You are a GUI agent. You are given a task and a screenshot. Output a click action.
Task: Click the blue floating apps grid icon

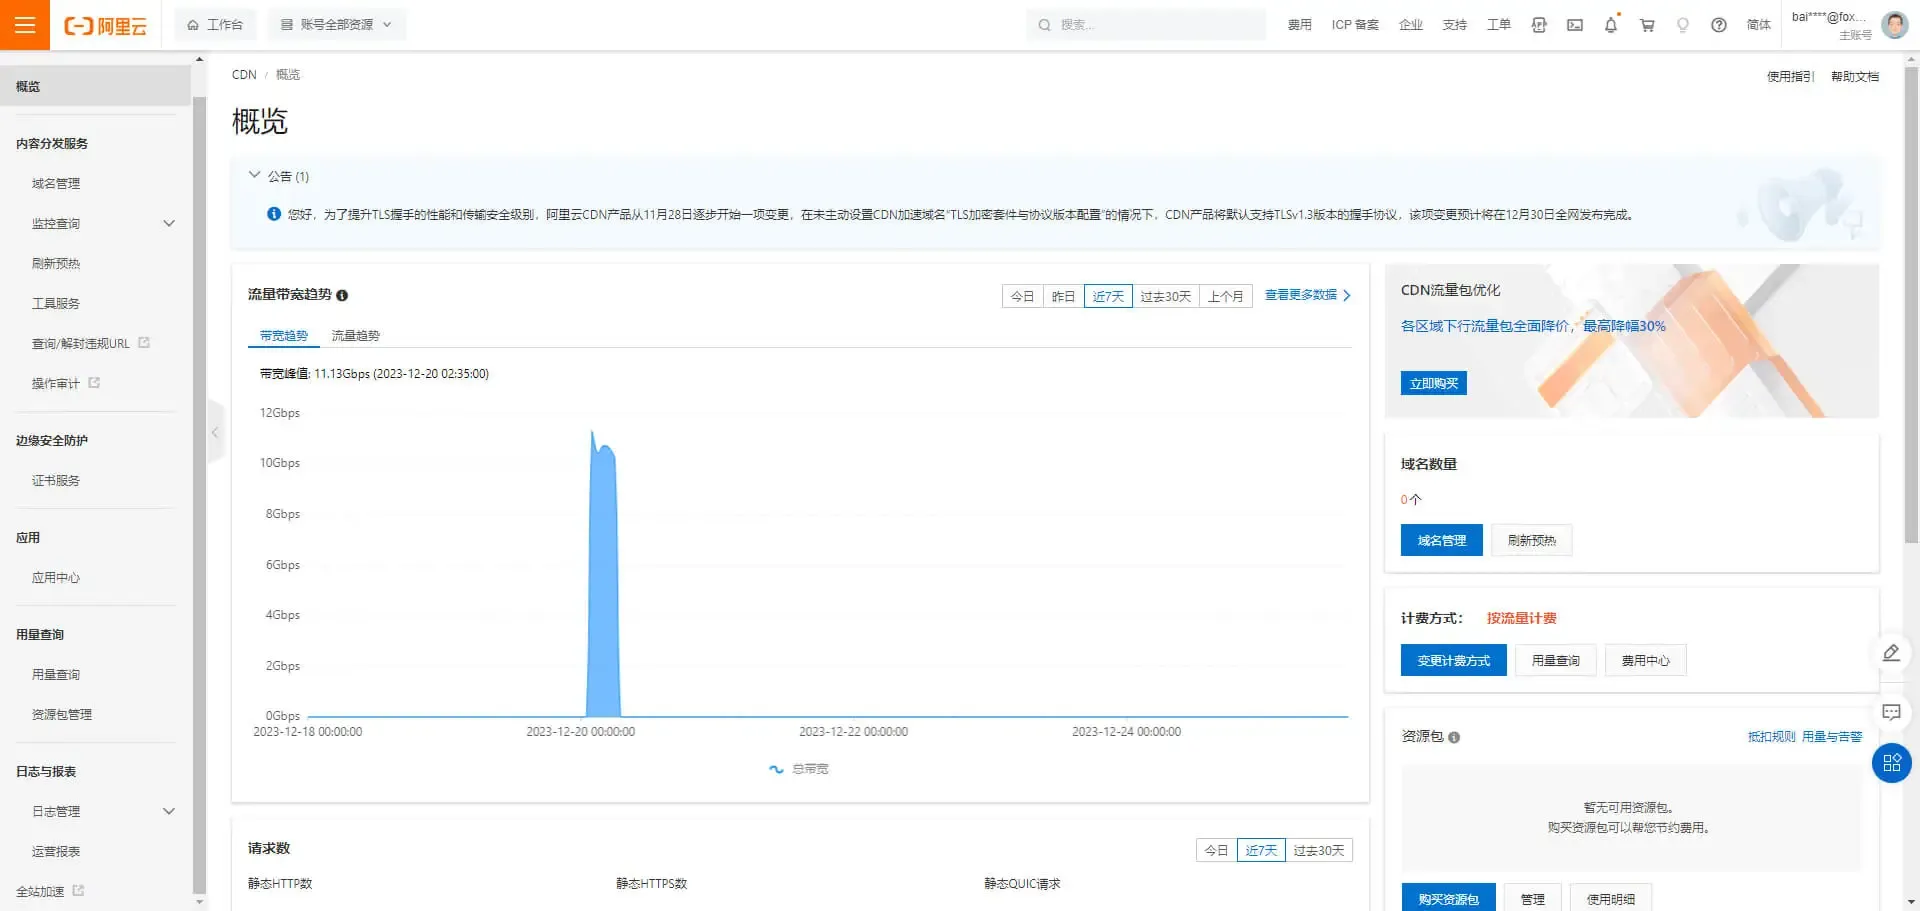pos(1891,763)
